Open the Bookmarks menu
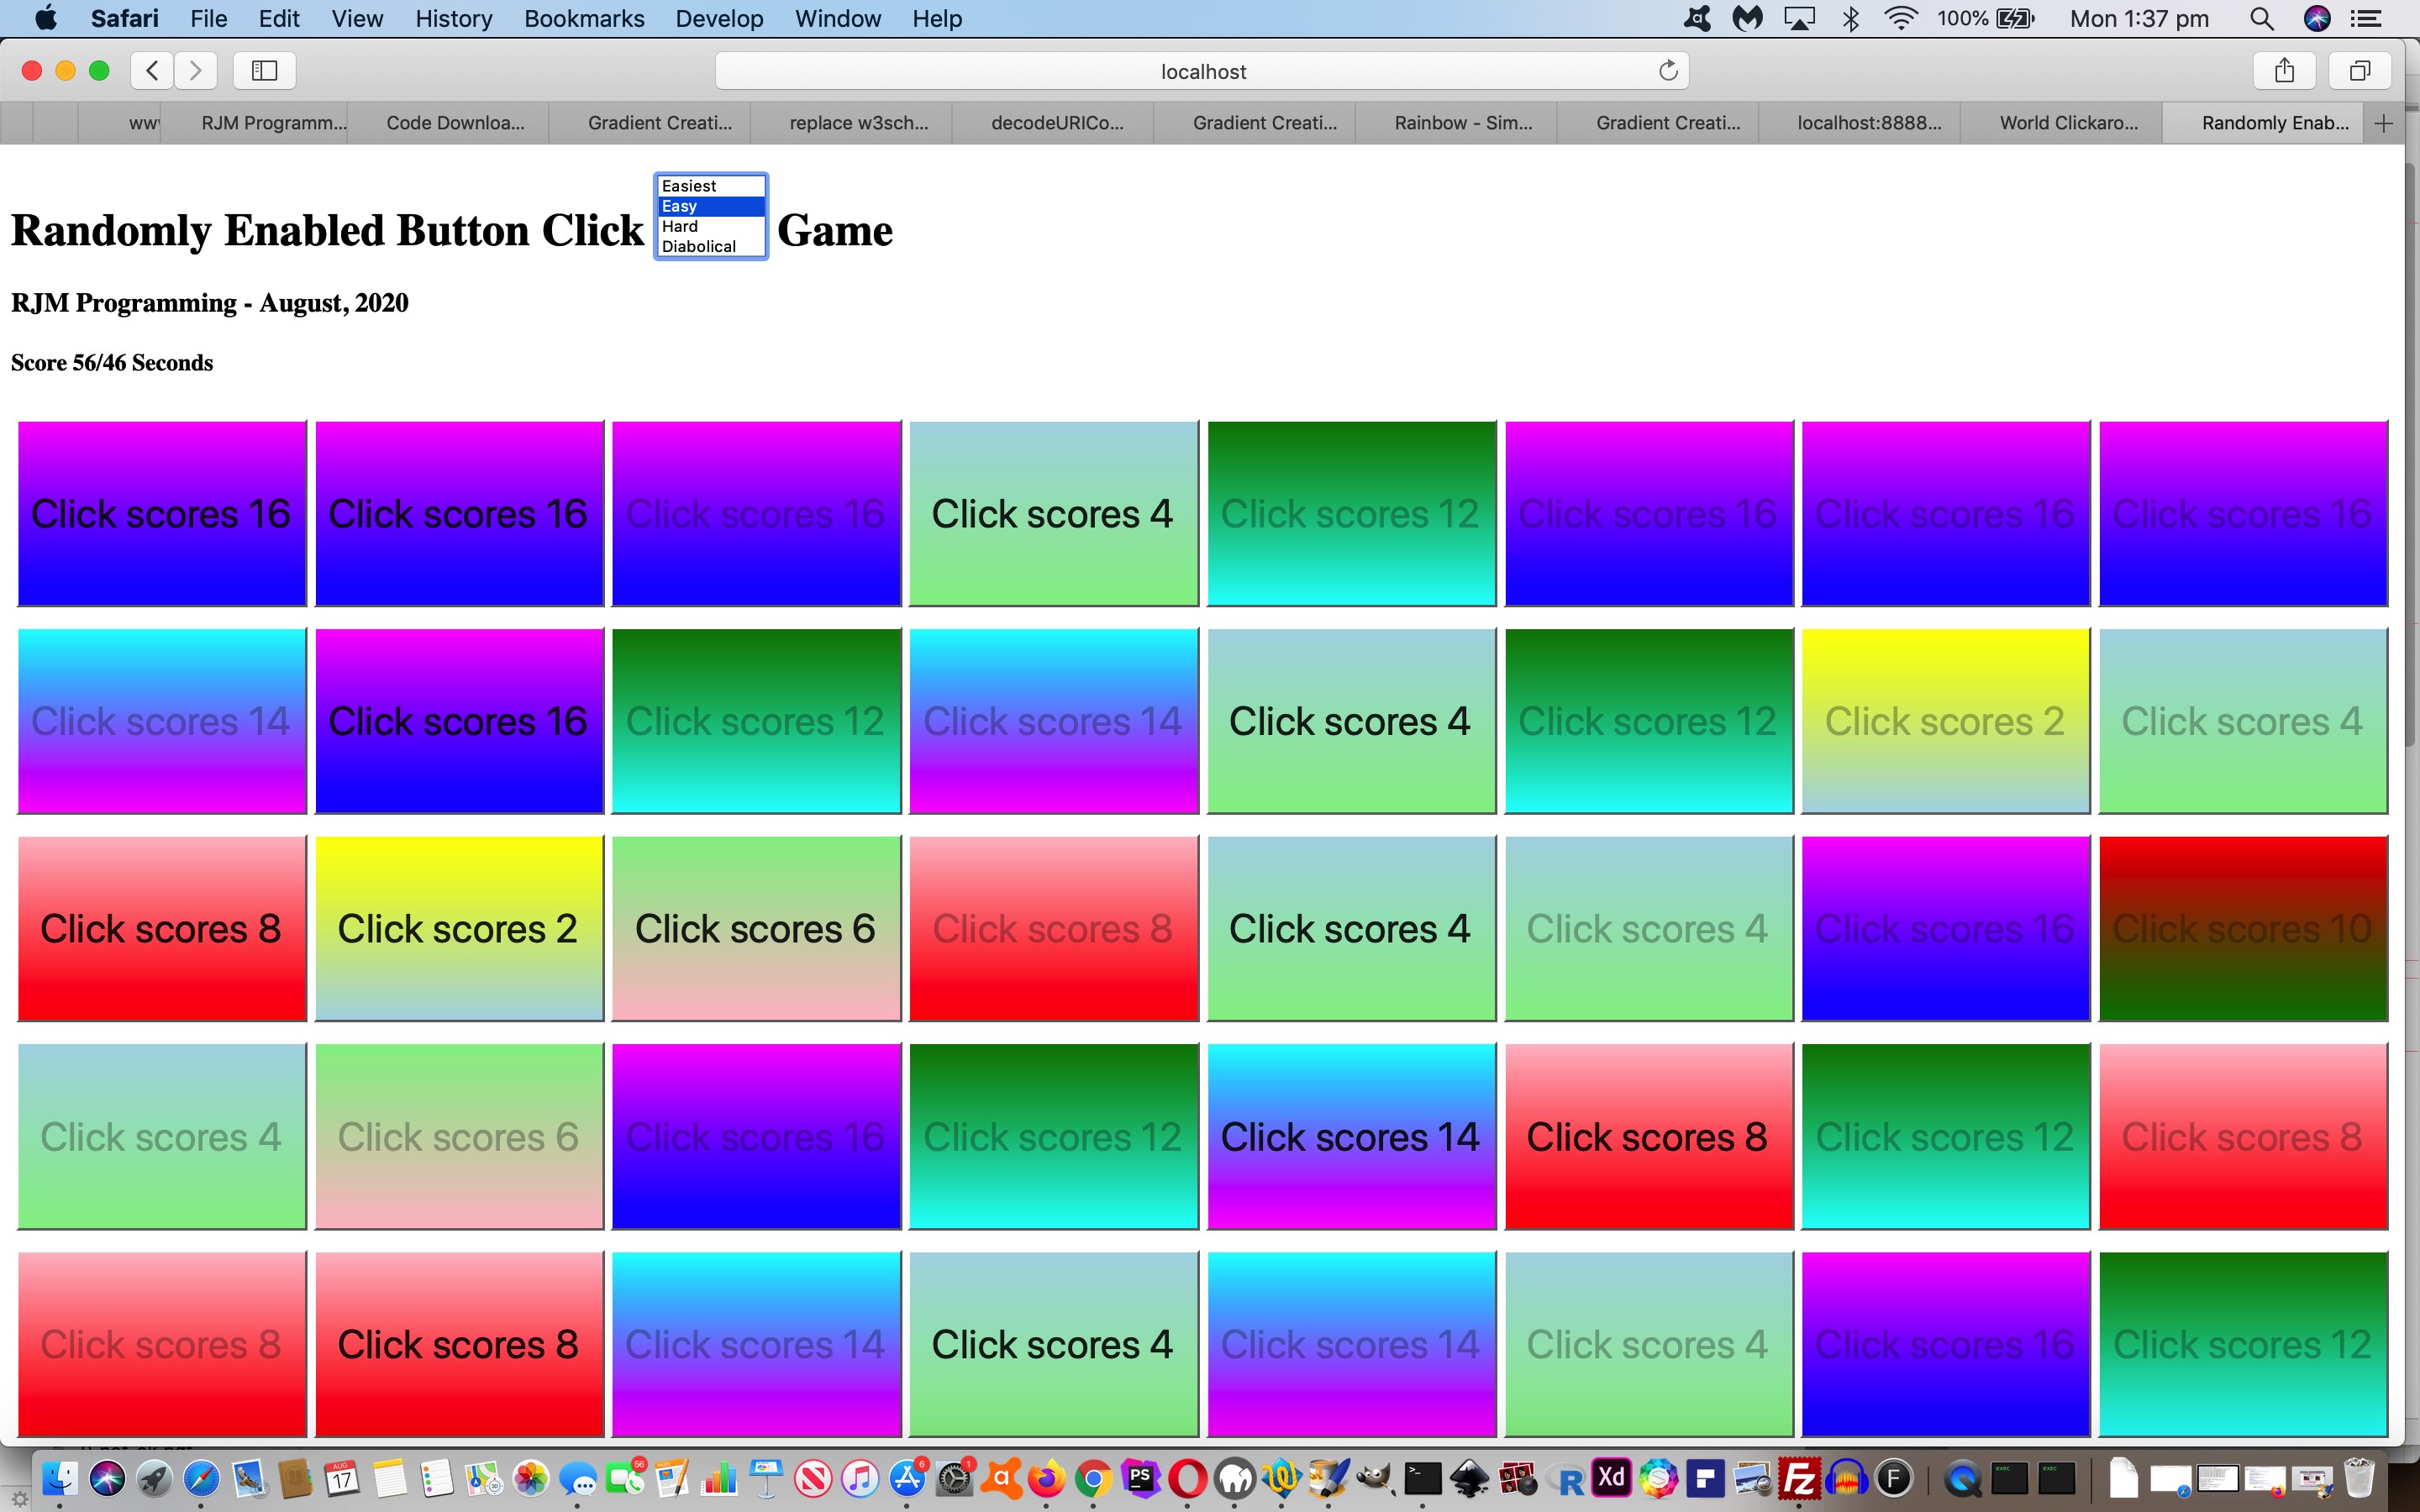This screenshot has height=1512, width=2420. pyautogui.click(x=584, y=19)
